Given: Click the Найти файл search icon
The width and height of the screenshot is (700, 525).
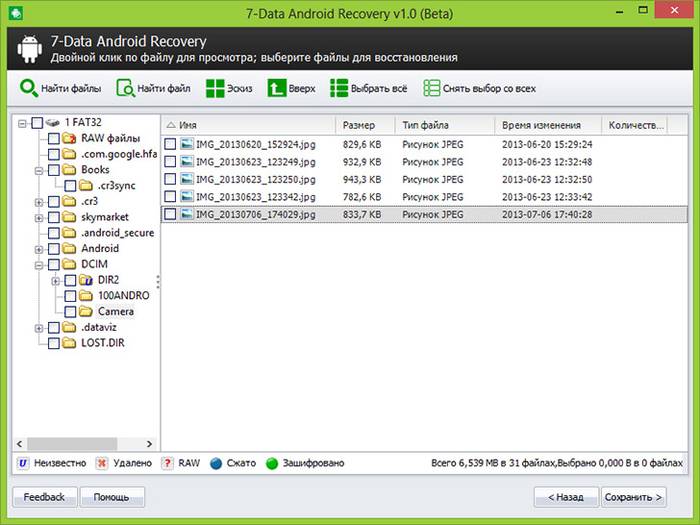Looking at the screenshot, I should (125, 88).
